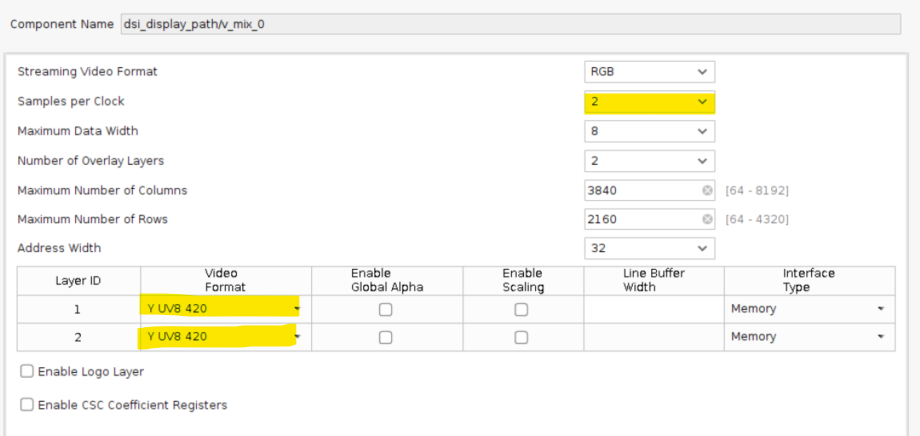Click the Maximum Number of Rows input

tap(640, 219)
